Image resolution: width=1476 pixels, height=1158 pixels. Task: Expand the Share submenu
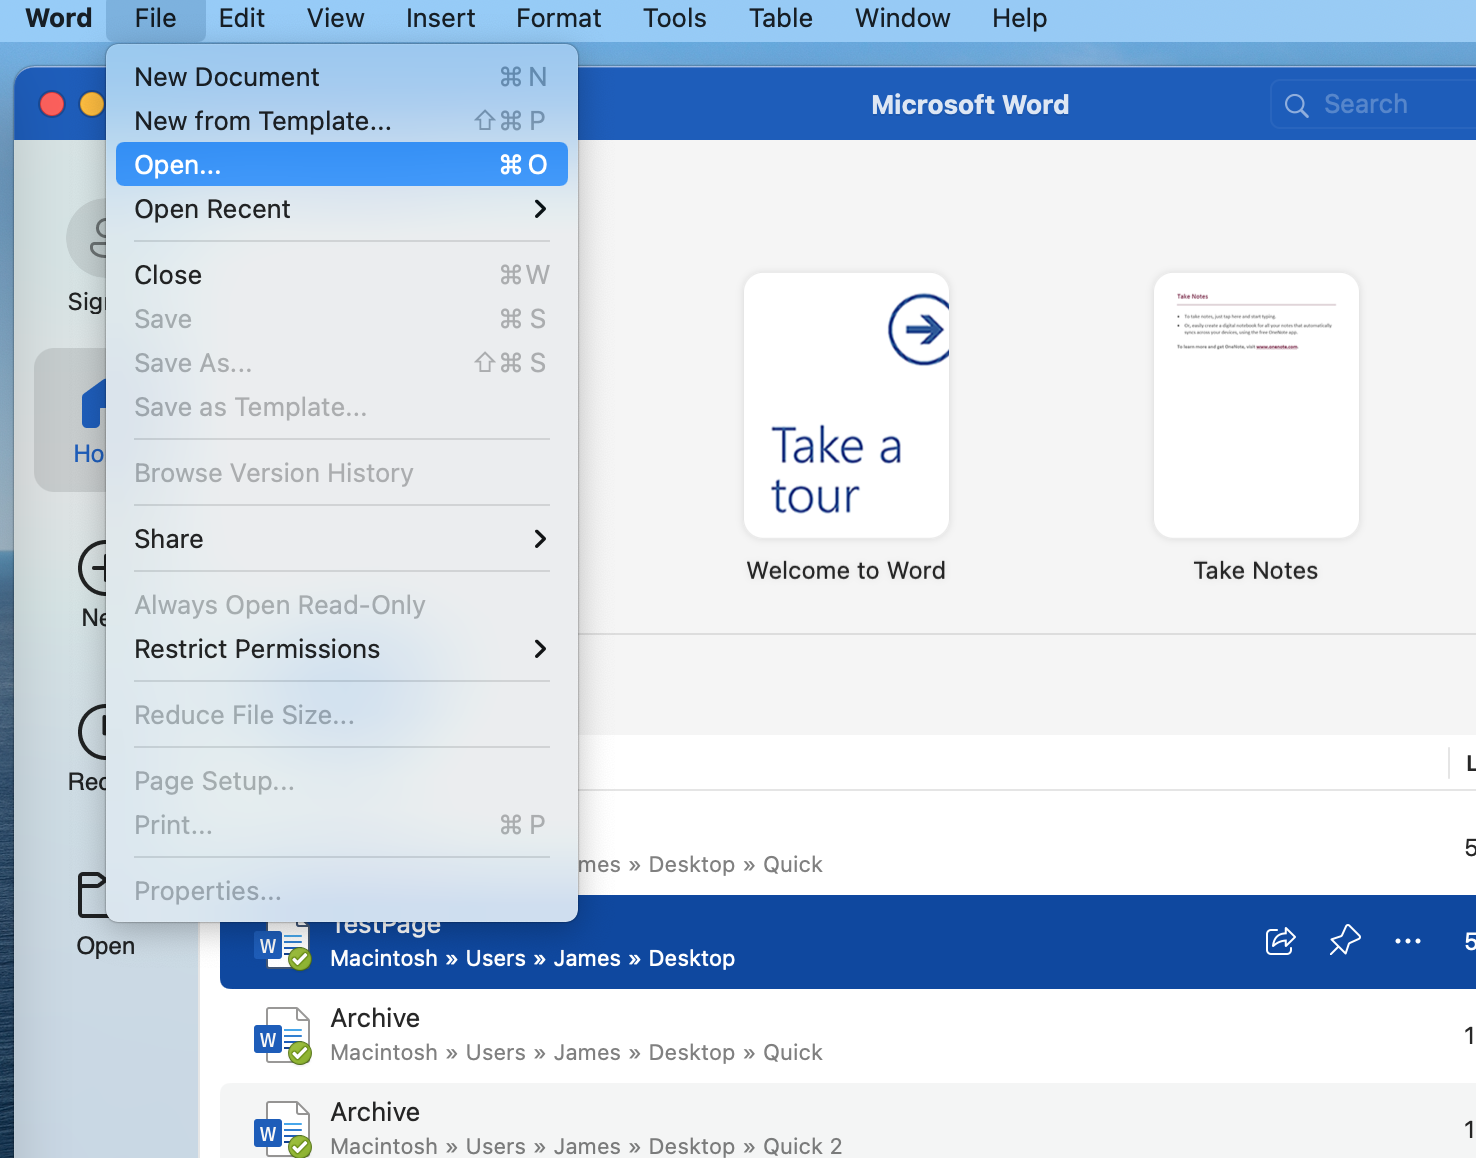[x=342, y=539]
